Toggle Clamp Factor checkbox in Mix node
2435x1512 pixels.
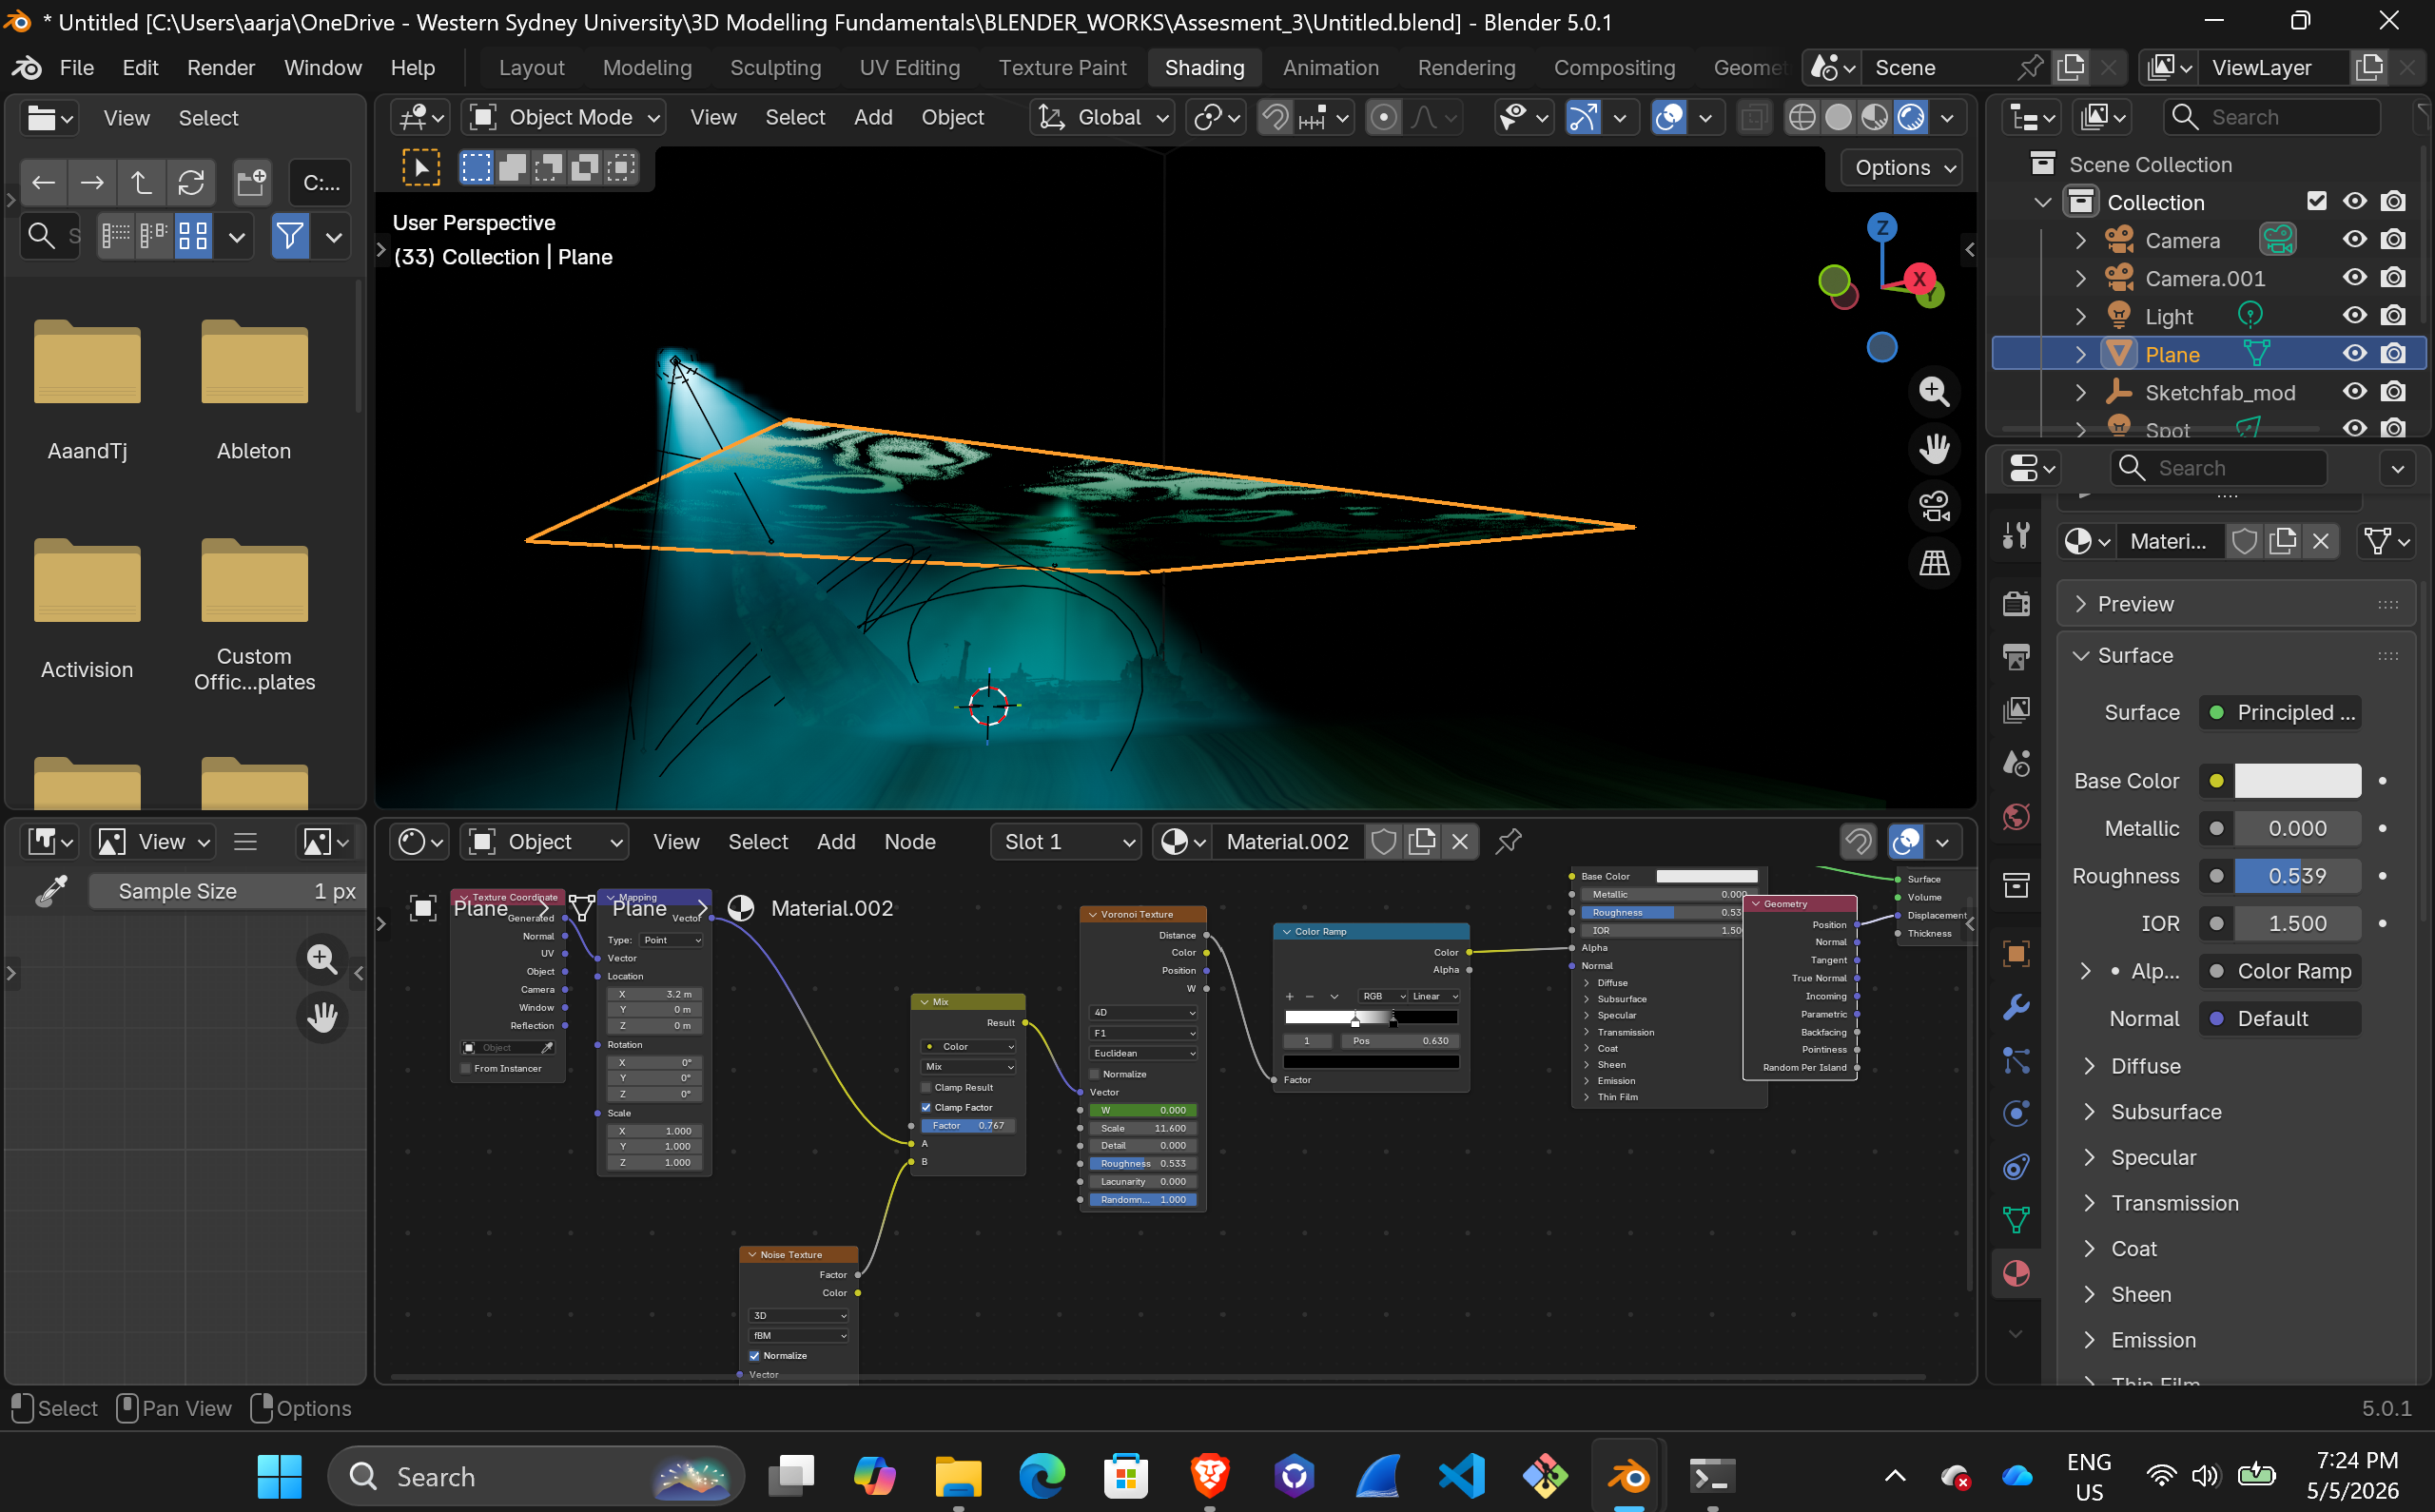[926, 1107]
